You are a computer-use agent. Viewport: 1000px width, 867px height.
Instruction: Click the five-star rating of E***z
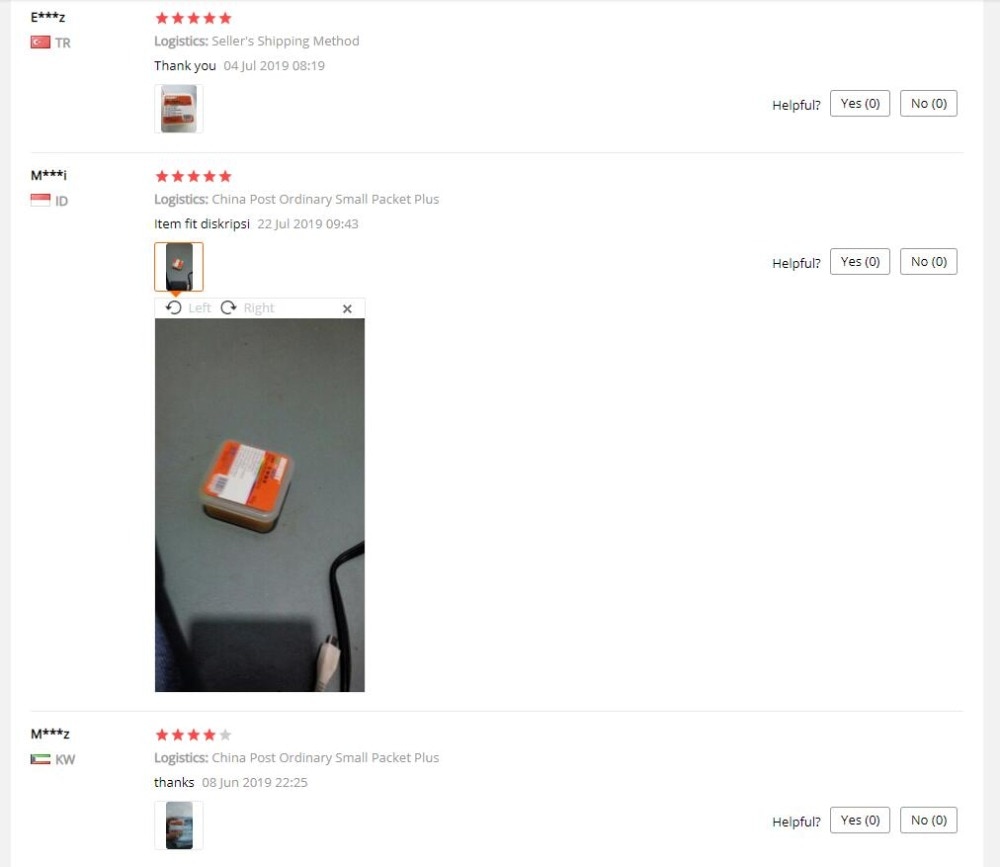(193, 18)
